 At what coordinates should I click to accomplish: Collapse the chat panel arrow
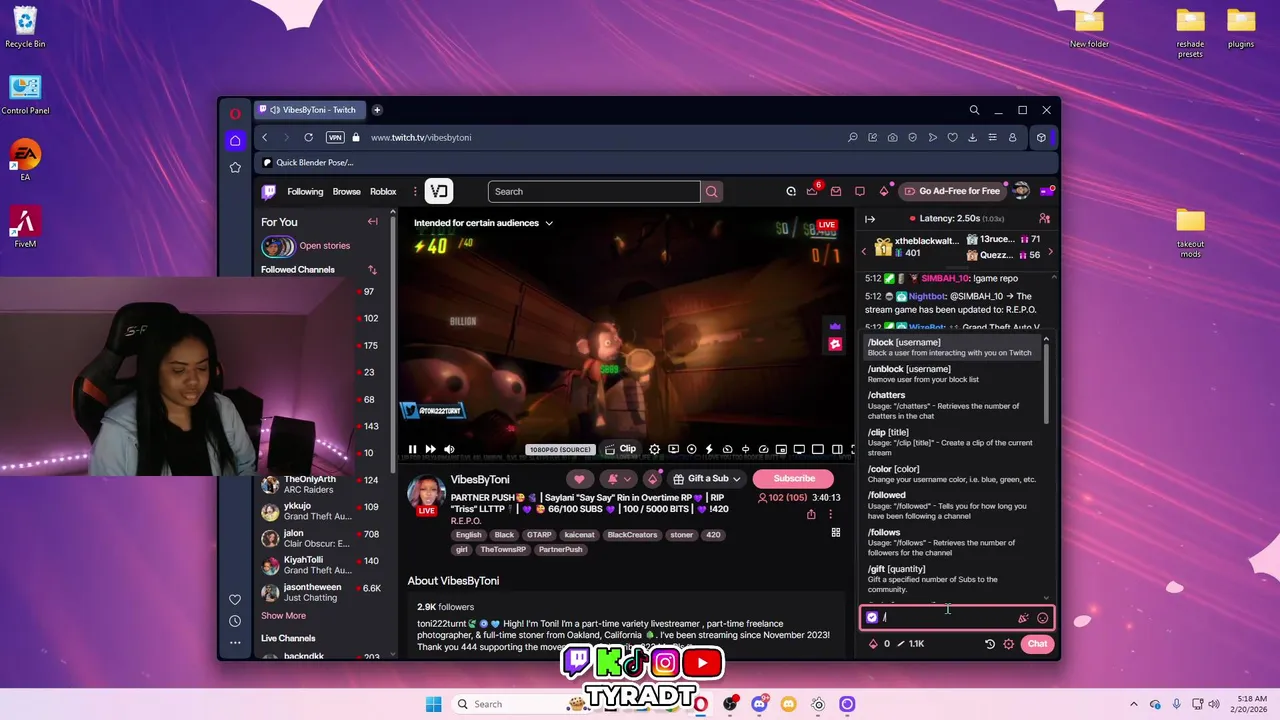tap(870, 219)
